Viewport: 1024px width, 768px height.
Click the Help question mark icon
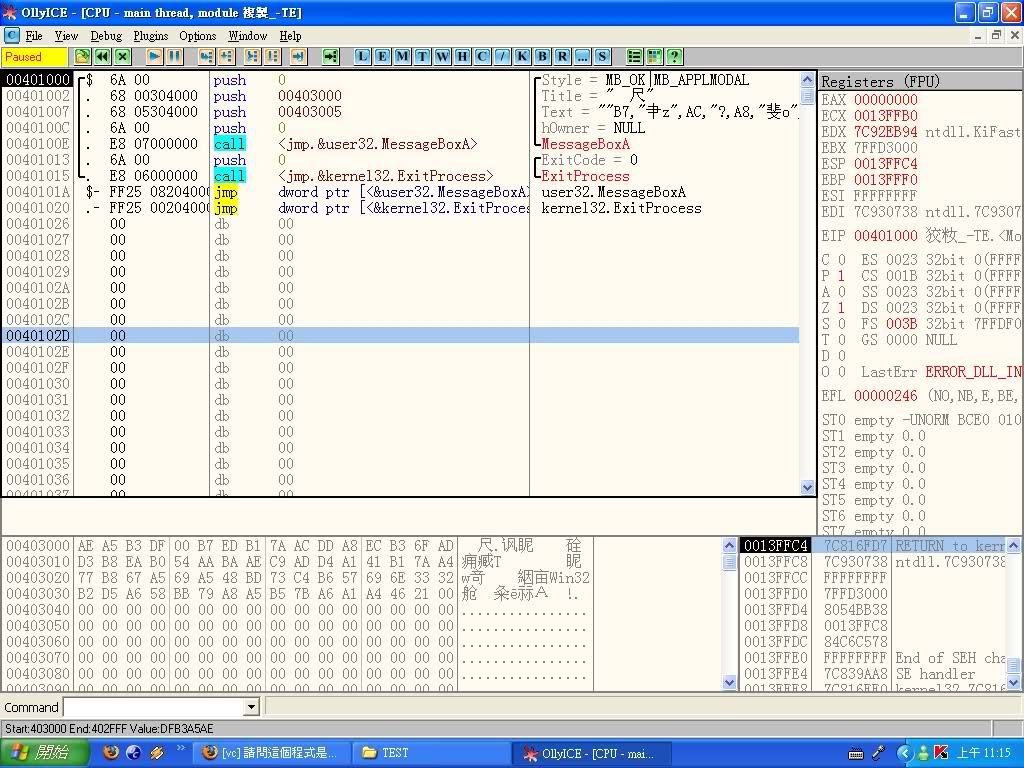coord(675,57)
